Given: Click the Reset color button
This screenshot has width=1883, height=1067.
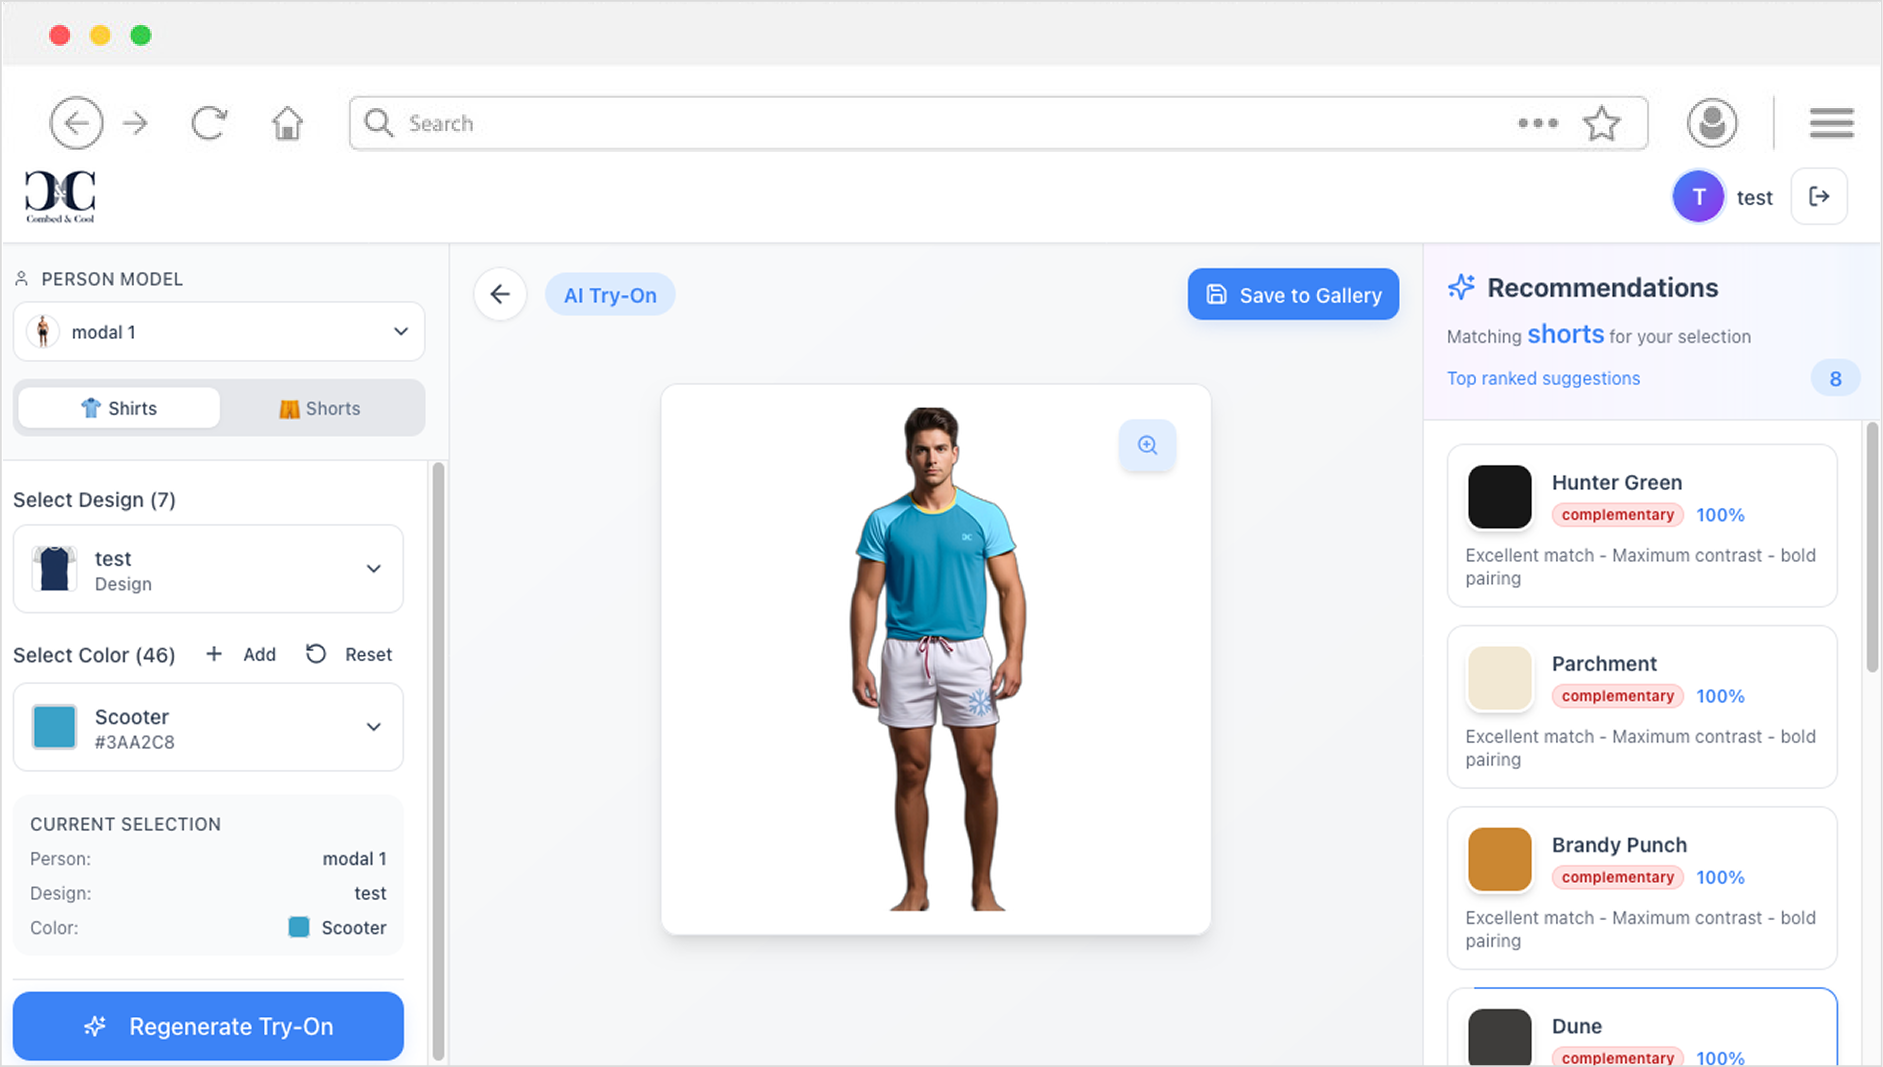Looking at the screenshot, I should pos(349,654).
